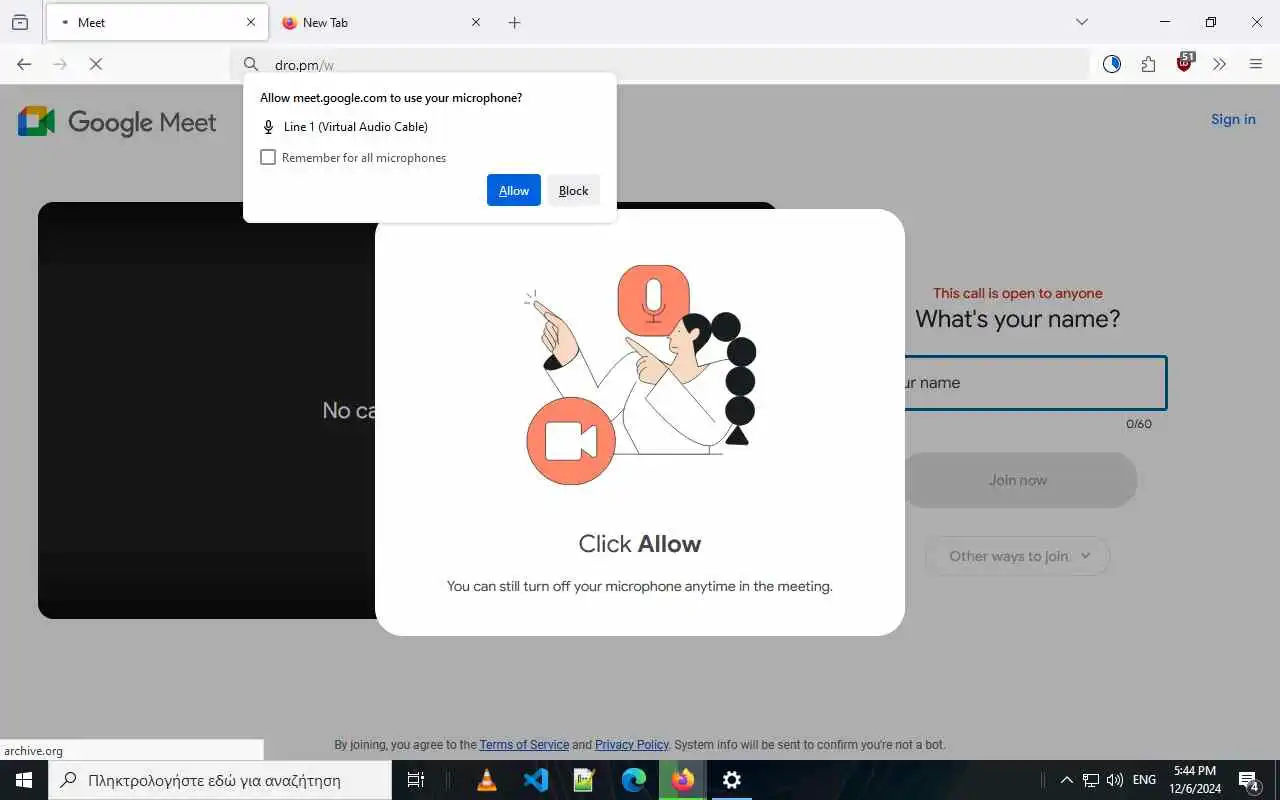Open Settings gear on taskbar
1280x800 pixels.
pyautogui.click(x=732, y=780)
